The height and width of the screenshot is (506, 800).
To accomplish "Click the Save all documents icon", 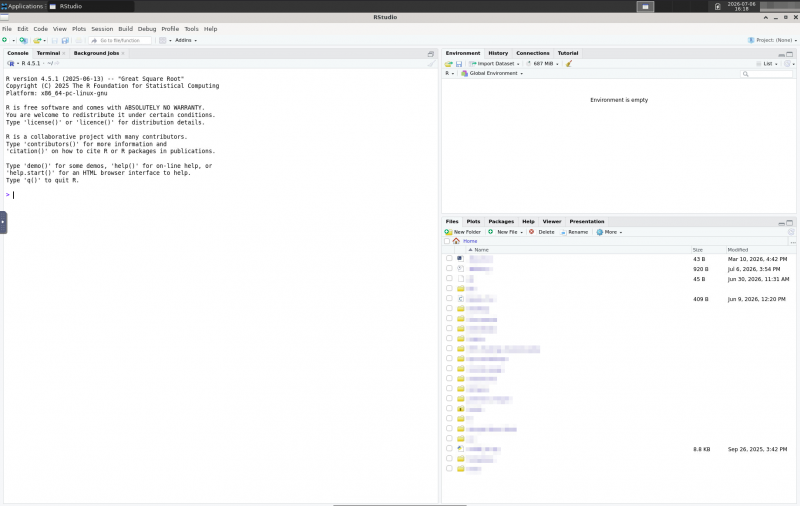I will (x=65, y=40).
